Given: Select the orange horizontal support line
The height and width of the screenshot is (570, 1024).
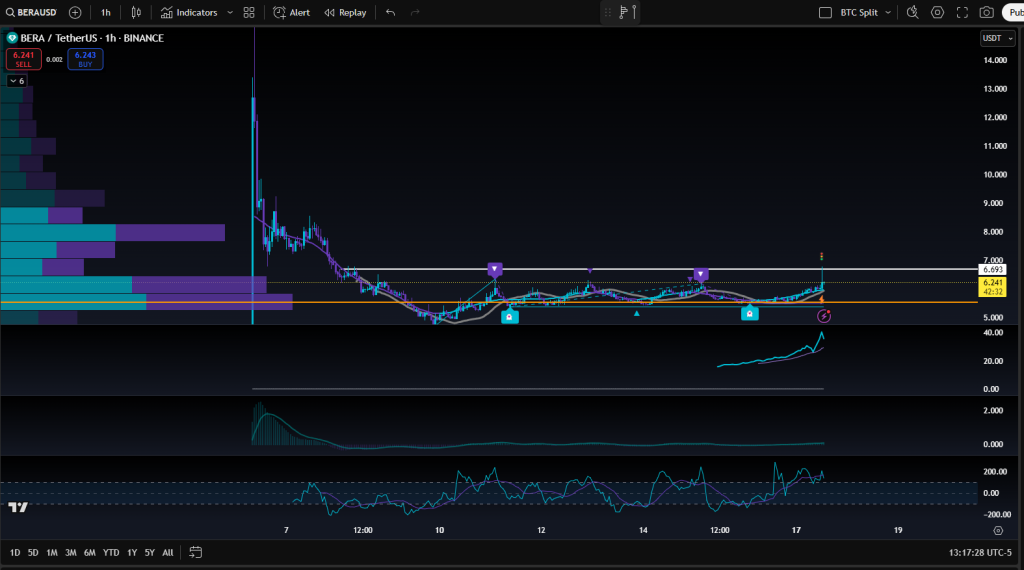Looking at the screenshot, I should click(488, 302).
